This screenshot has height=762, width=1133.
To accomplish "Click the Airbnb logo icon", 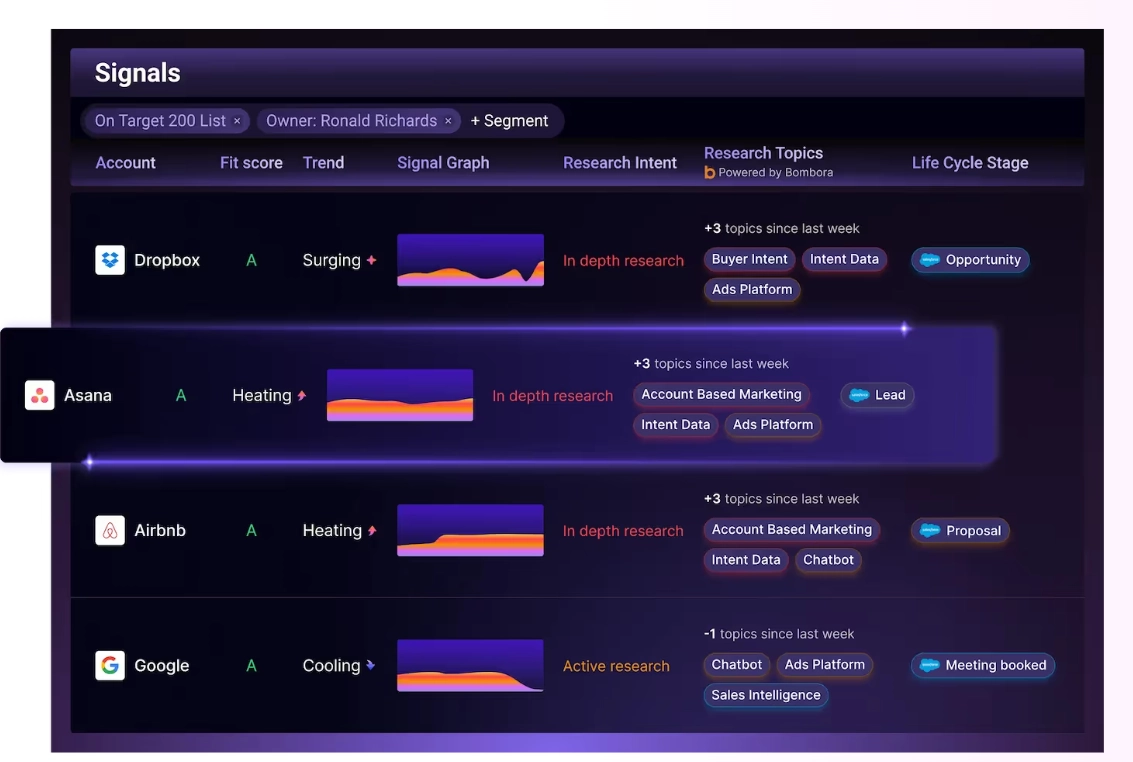I will tap(110, 530).
